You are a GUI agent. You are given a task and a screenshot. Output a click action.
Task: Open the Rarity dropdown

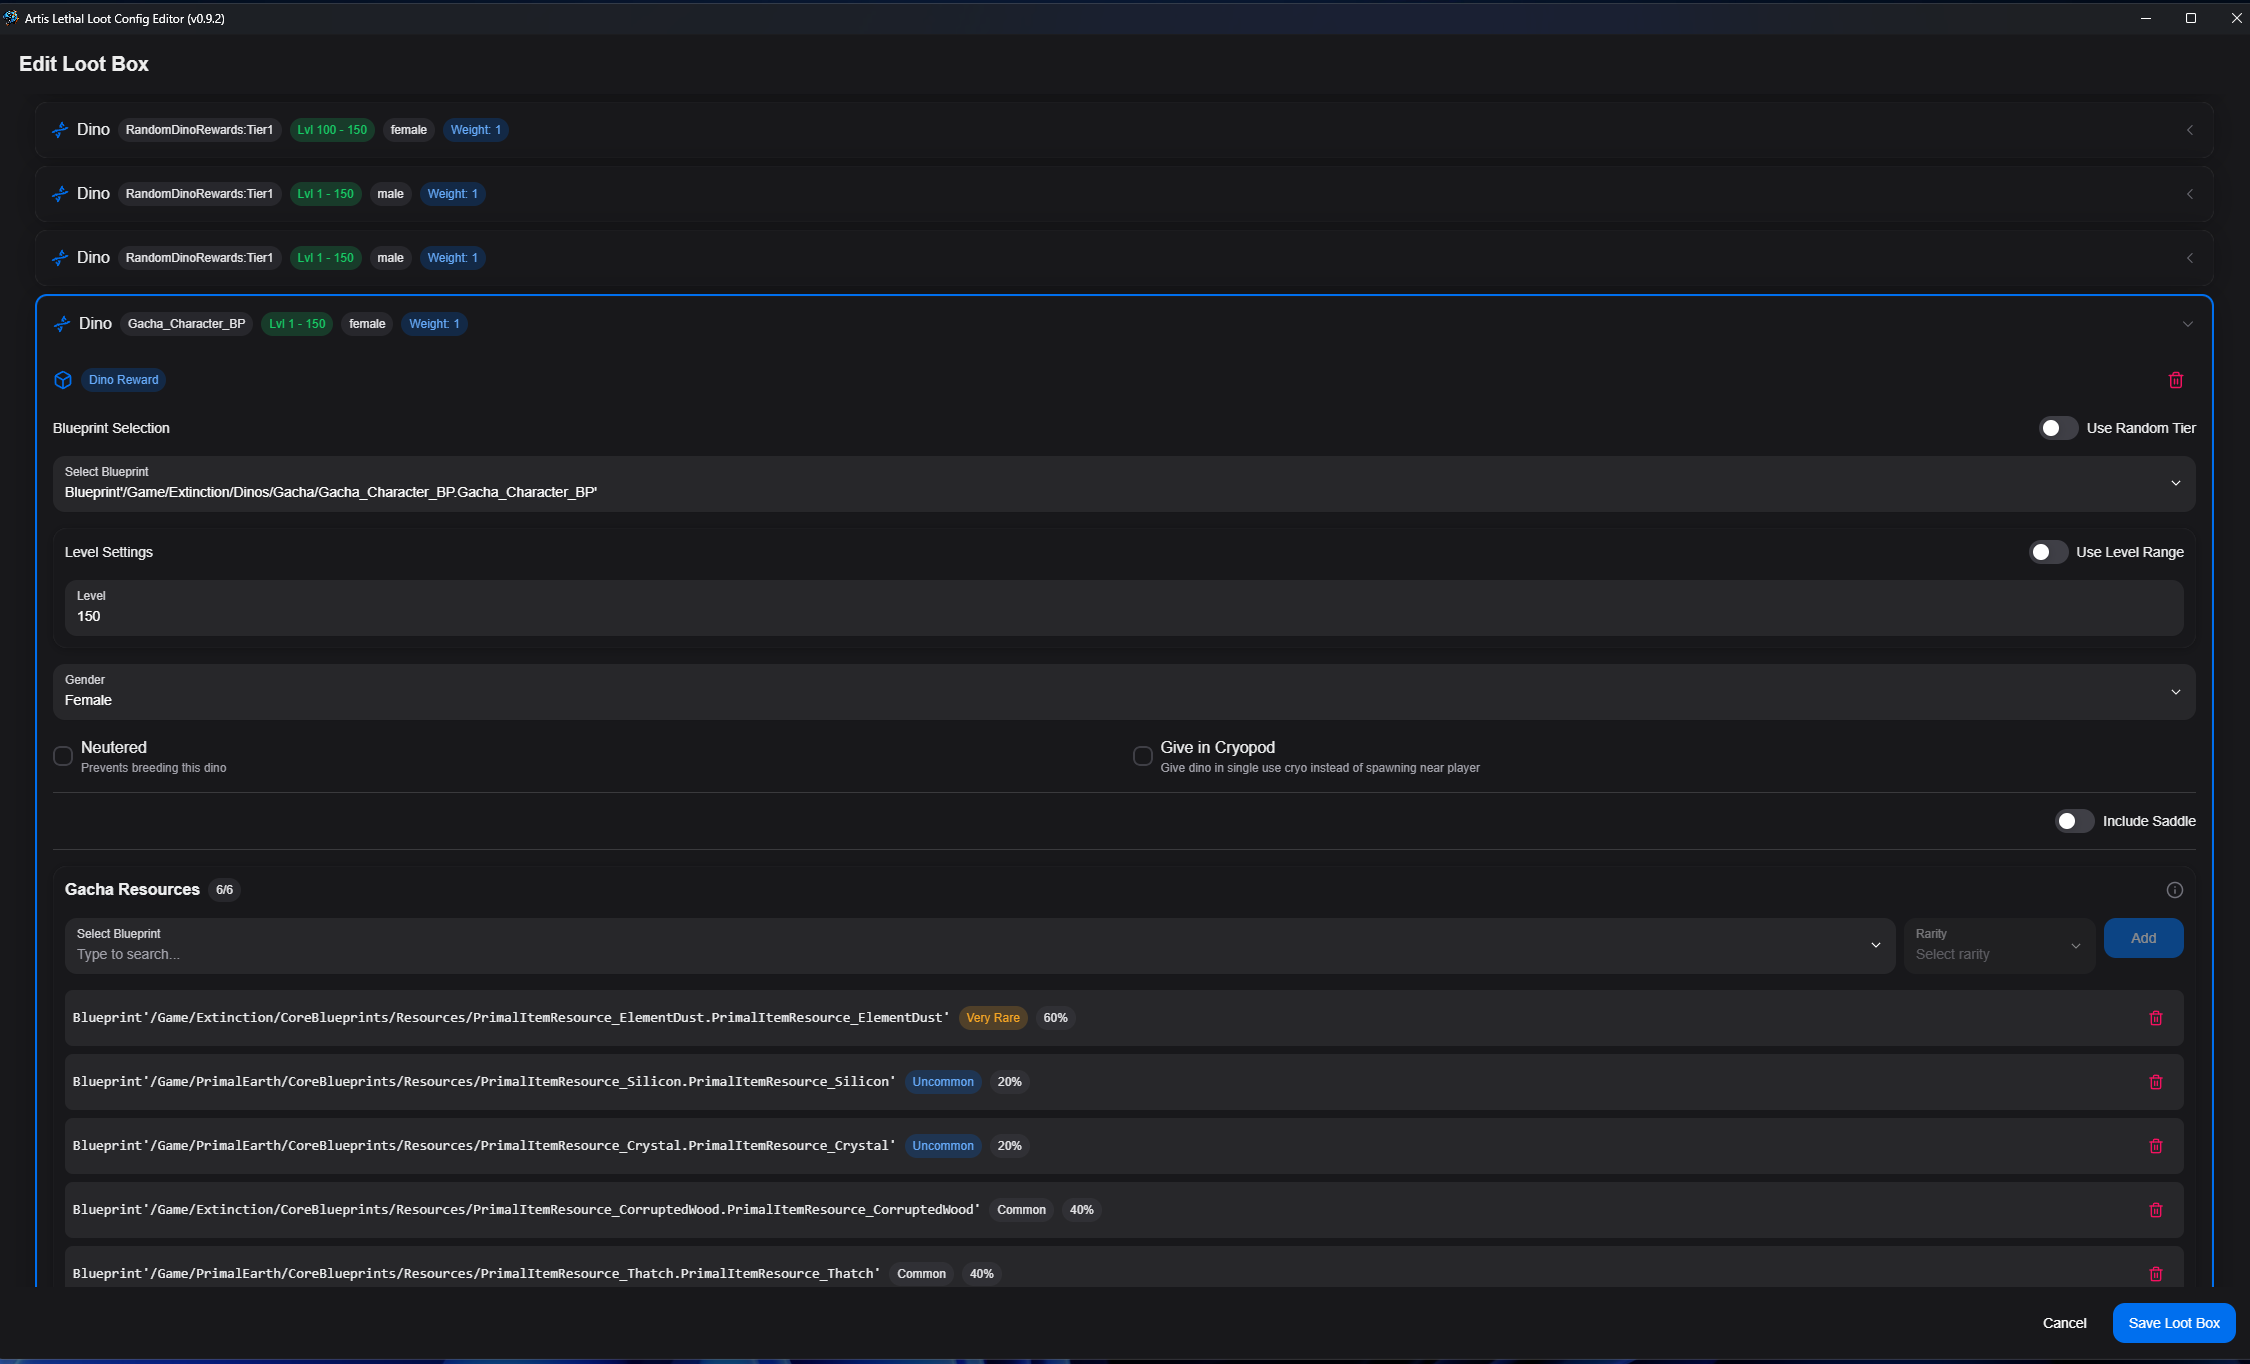point(1999,946)
